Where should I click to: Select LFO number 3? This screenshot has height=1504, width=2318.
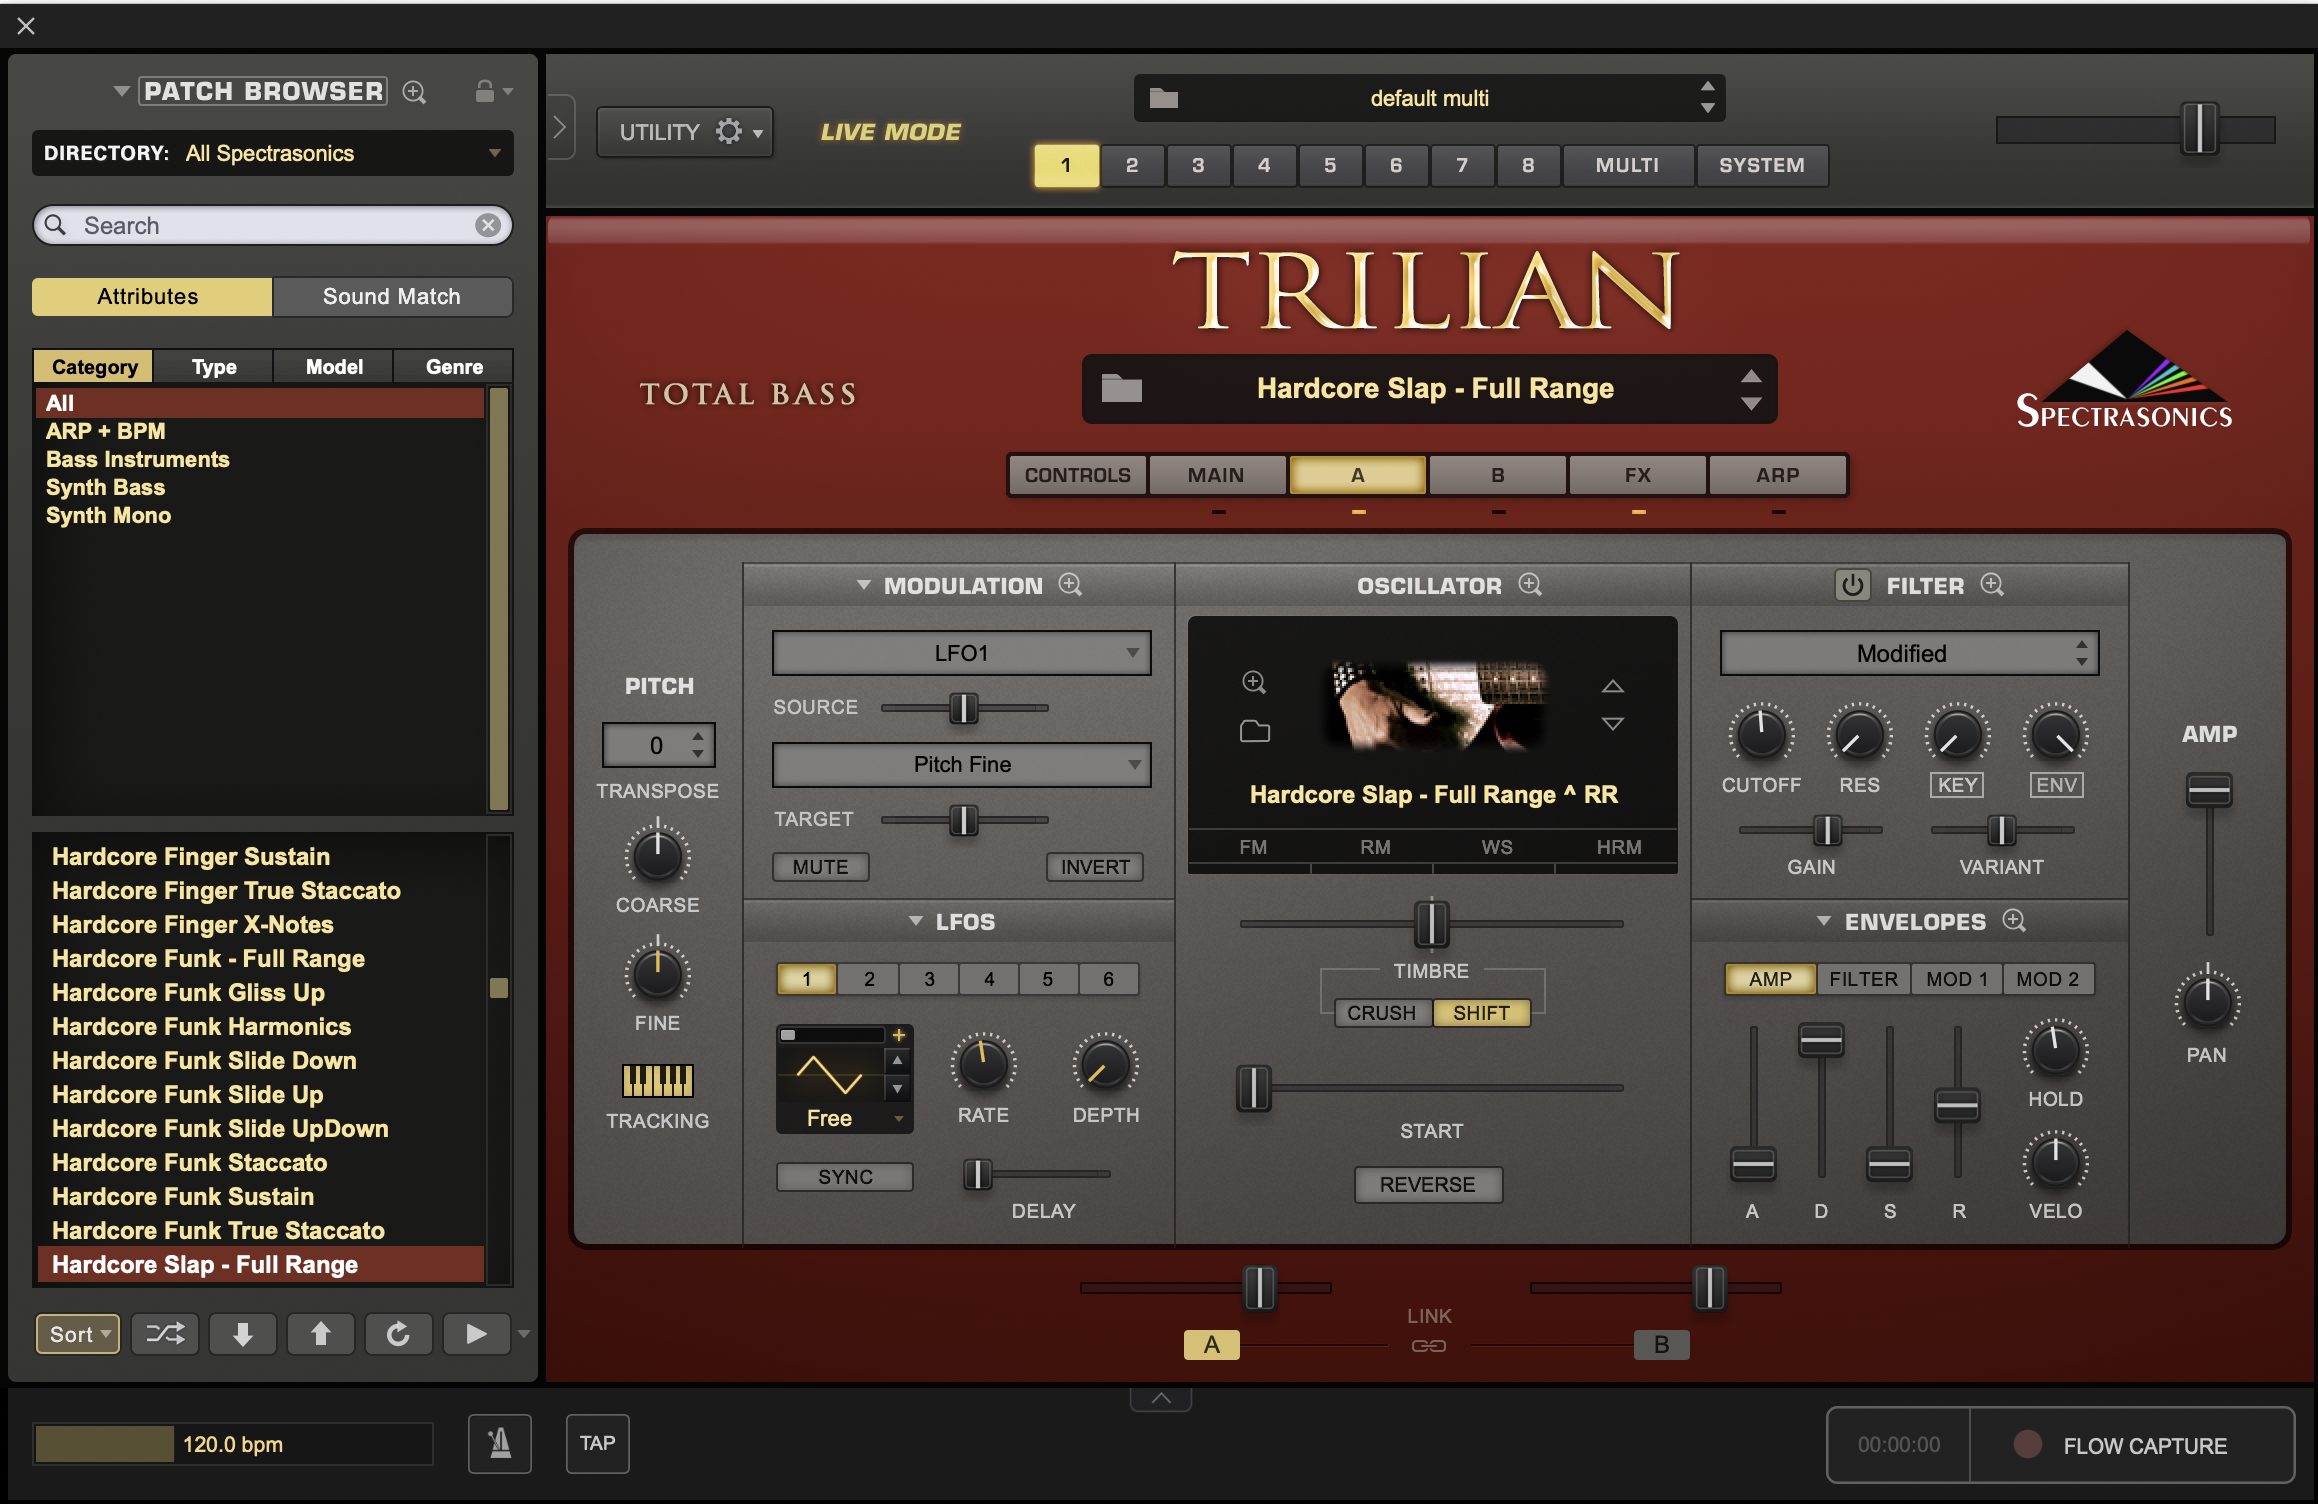click(929, 978)
